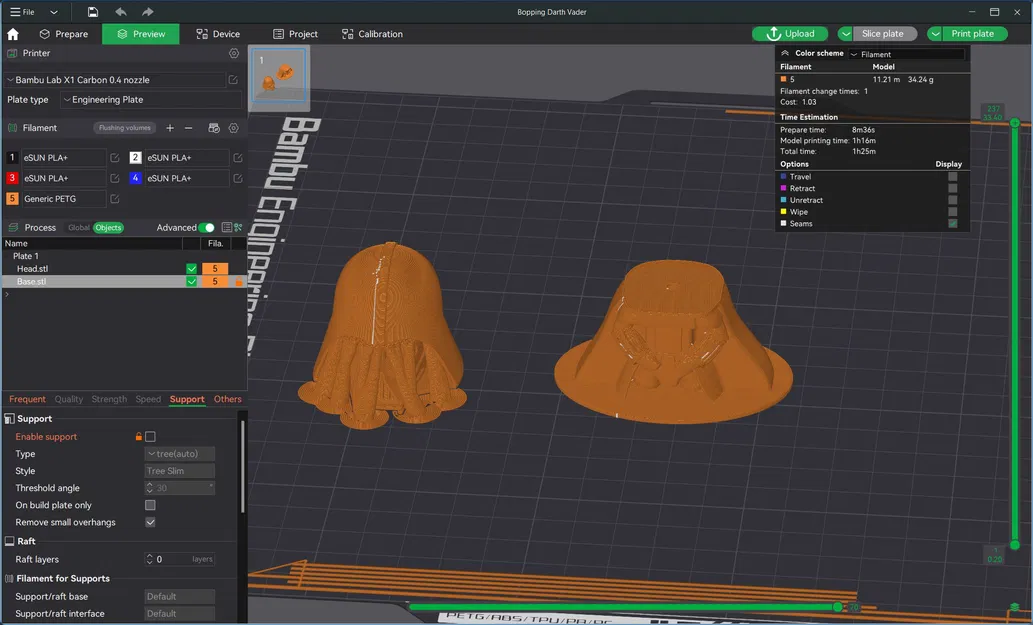
Task: Switch to the Prepare tab
Action: (x=63, y=34)
